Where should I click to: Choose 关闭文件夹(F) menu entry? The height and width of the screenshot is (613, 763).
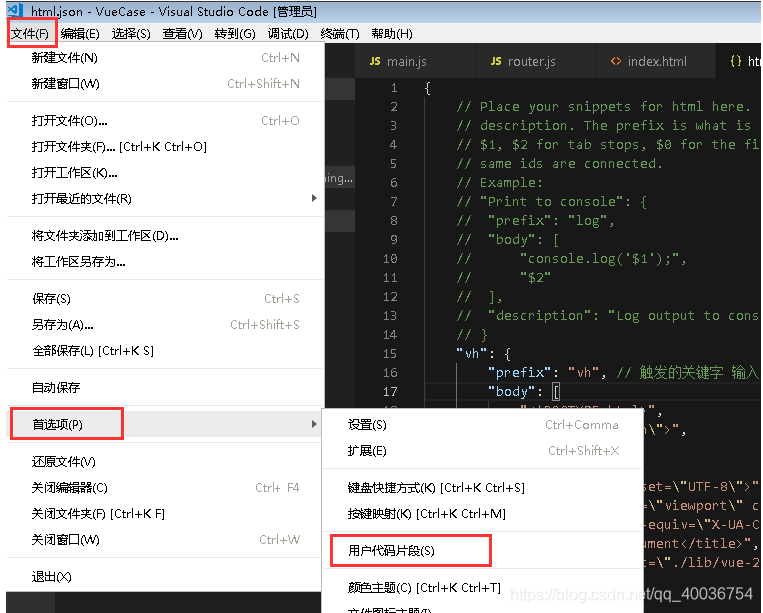point(165,514)
